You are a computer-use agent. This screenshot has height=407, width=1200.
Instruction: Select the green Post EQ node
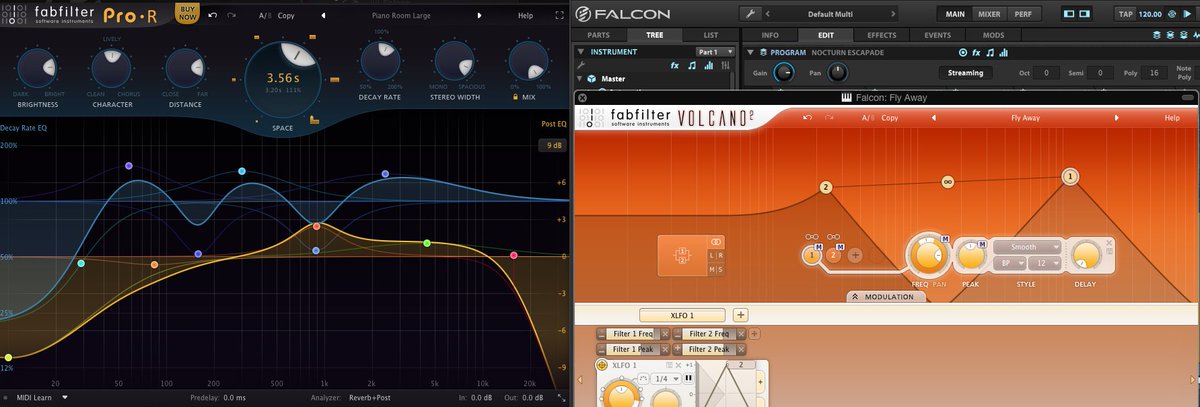pos(427,243)
